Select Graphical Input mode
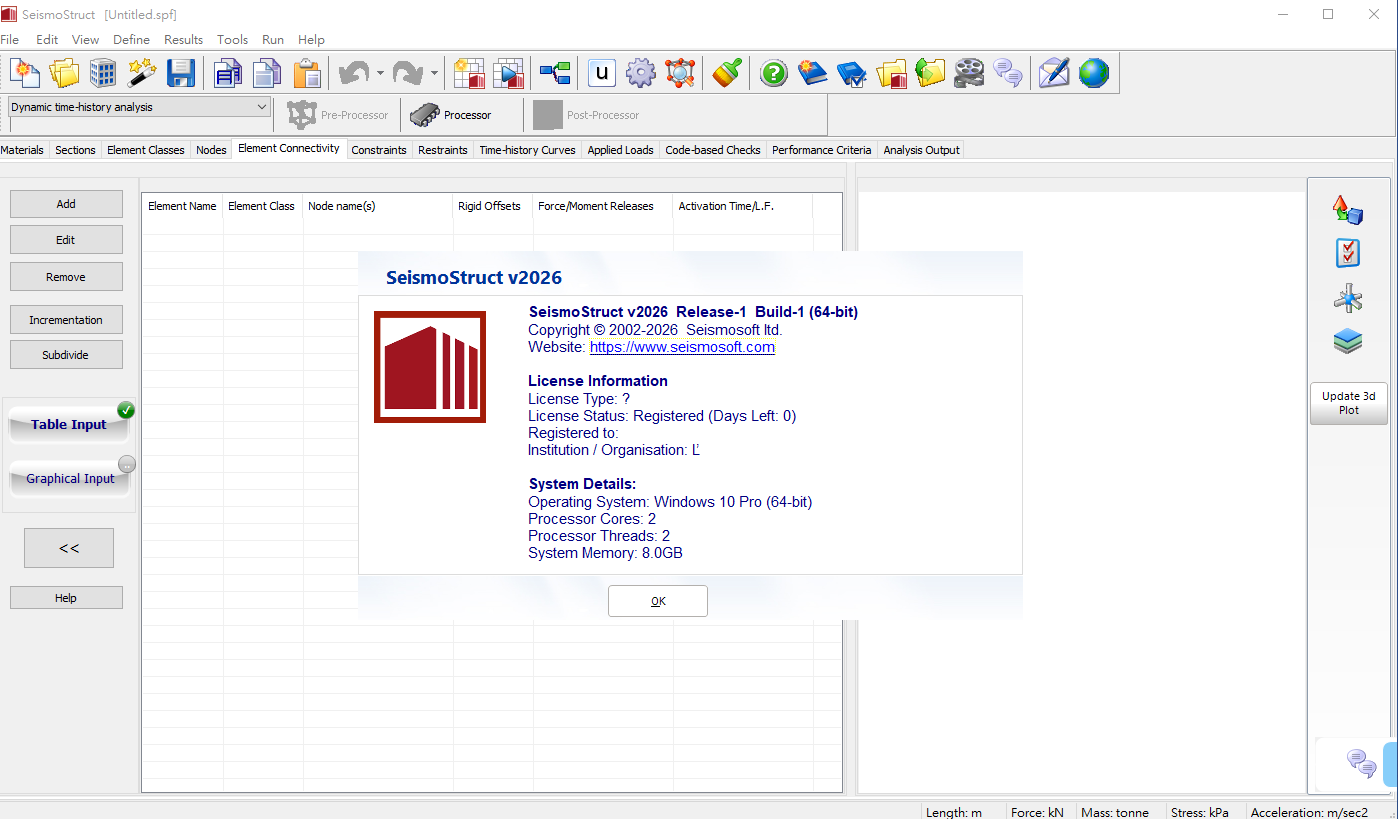This screenshot has height=819, width=1398. click(x=70, y=478)
